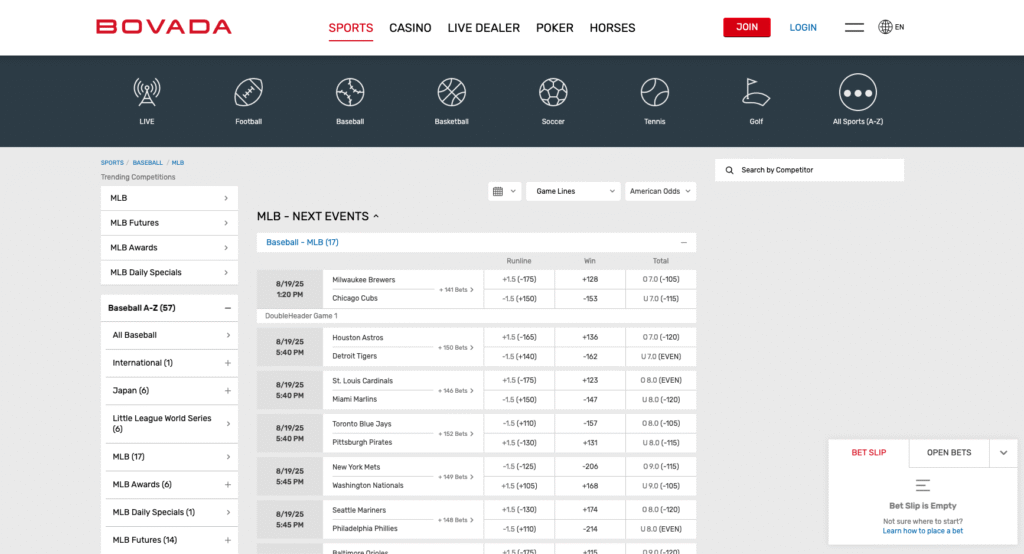Open All Sports (A-Z) icon
This screenshot has height=554, width=1024.
pos(857,93)
